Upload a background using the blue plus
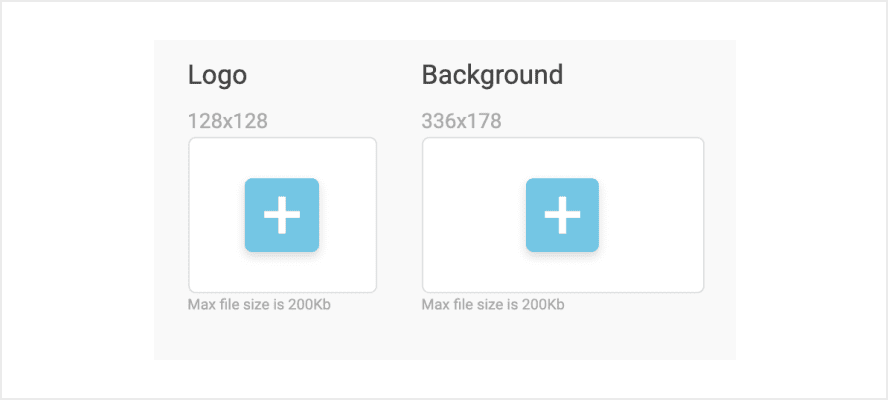 [562, 215]
